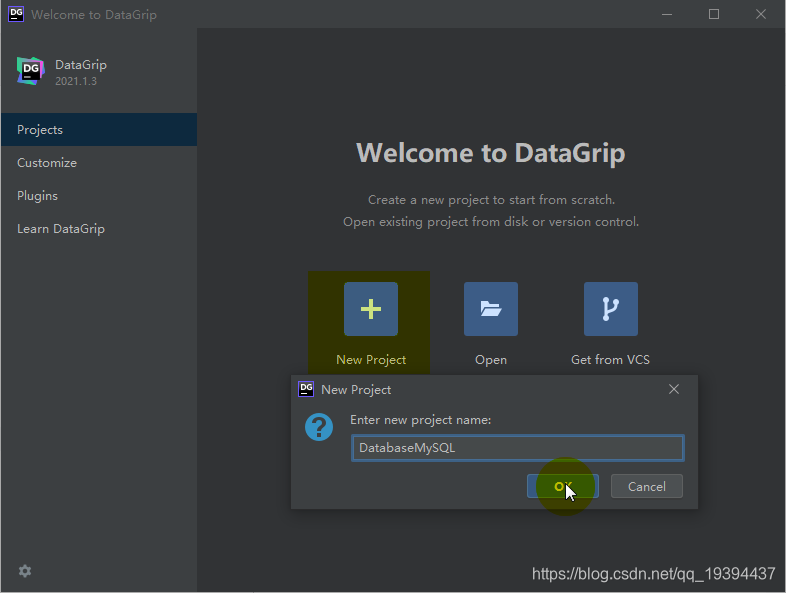Click the DG icon in the title bar
The image size is (786, 593).
(16, 14)
